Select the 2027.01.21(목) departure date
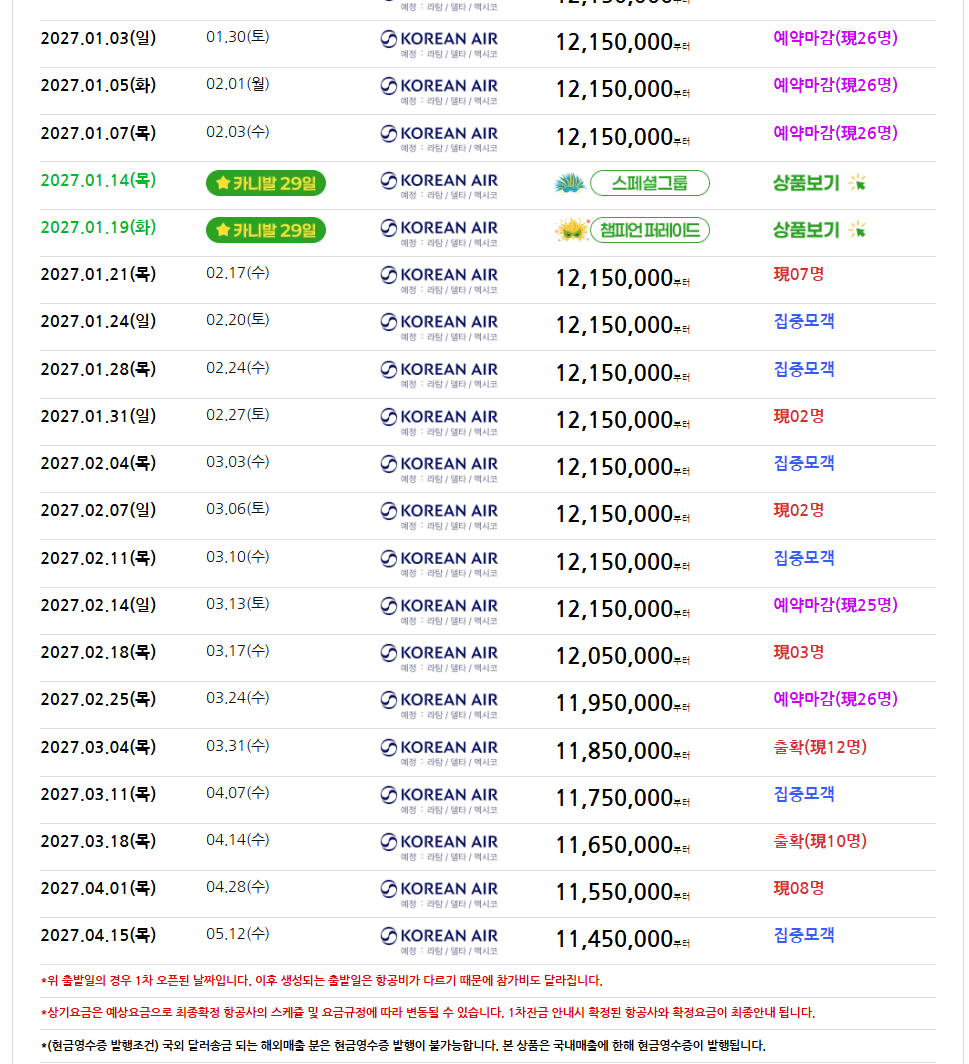The height and width of the screenshot is (1064, 969). pos(98,275)
